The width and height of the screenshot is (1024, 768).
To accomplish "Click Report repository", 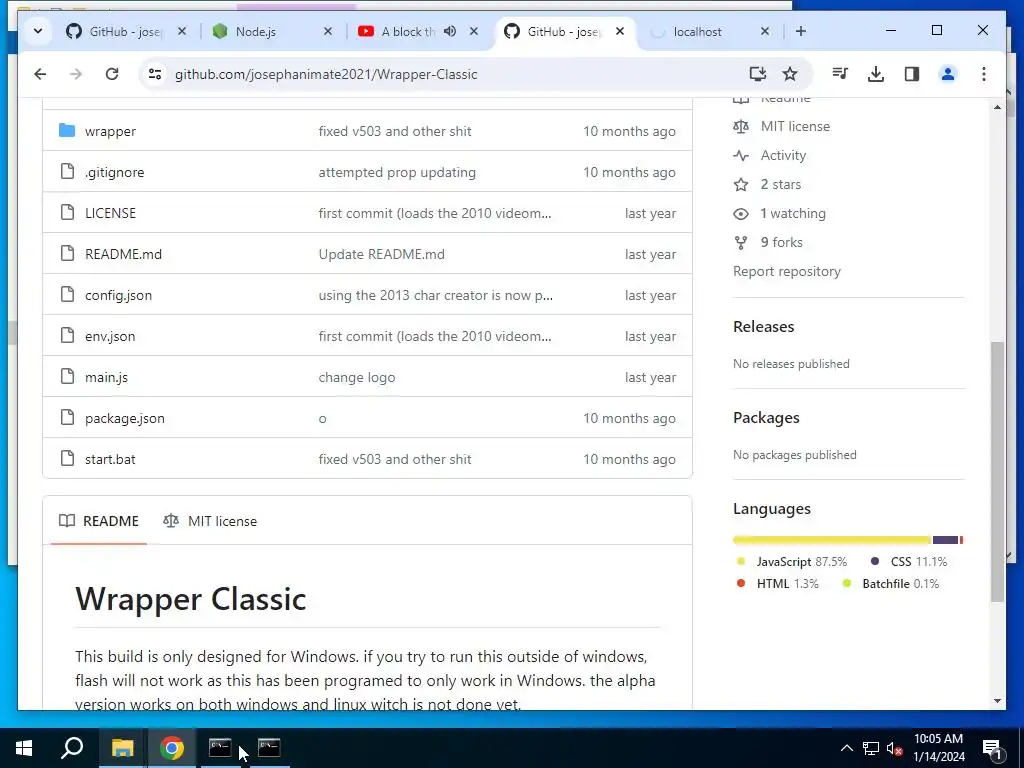I will pyautogui.click(x=787, y=272).
